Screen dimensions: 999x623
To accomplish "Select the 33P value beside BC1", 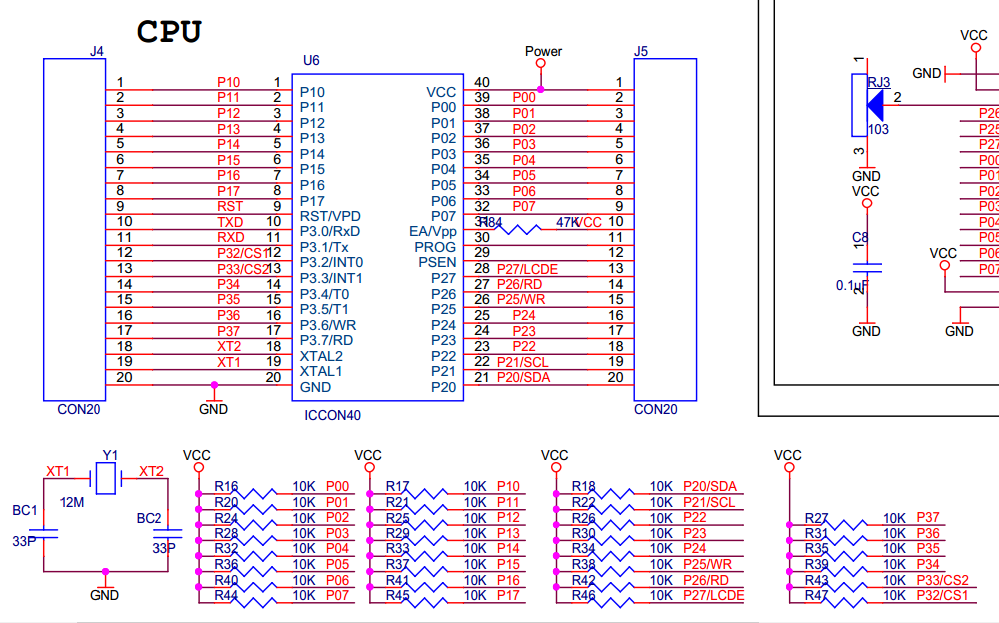I will [24, 541].
